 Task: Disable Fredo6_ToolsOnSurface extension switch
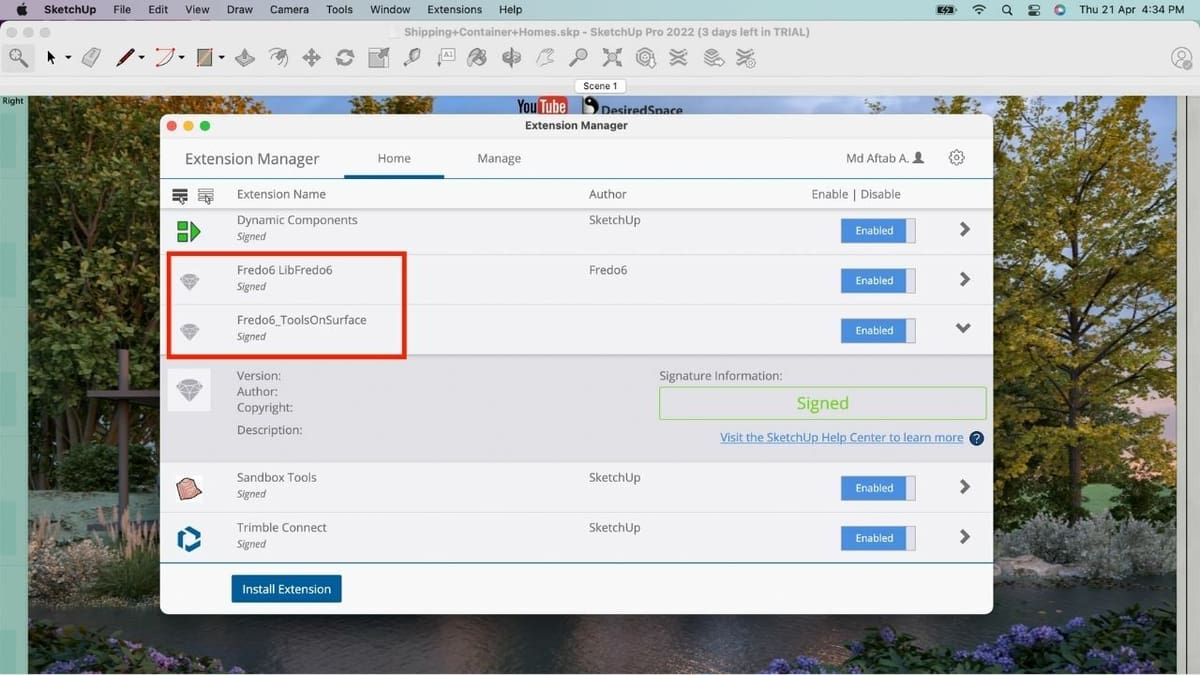pyautogui.click(x=878, y=330)
